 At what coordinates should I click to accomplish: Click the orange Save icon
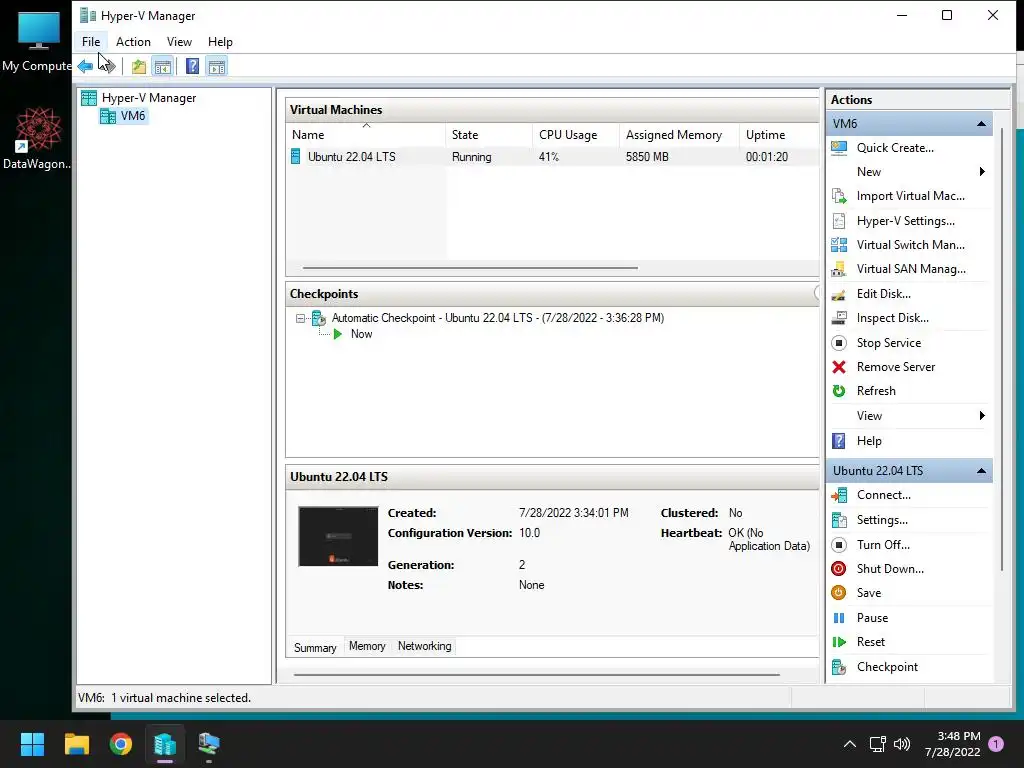tap(839, 593)
